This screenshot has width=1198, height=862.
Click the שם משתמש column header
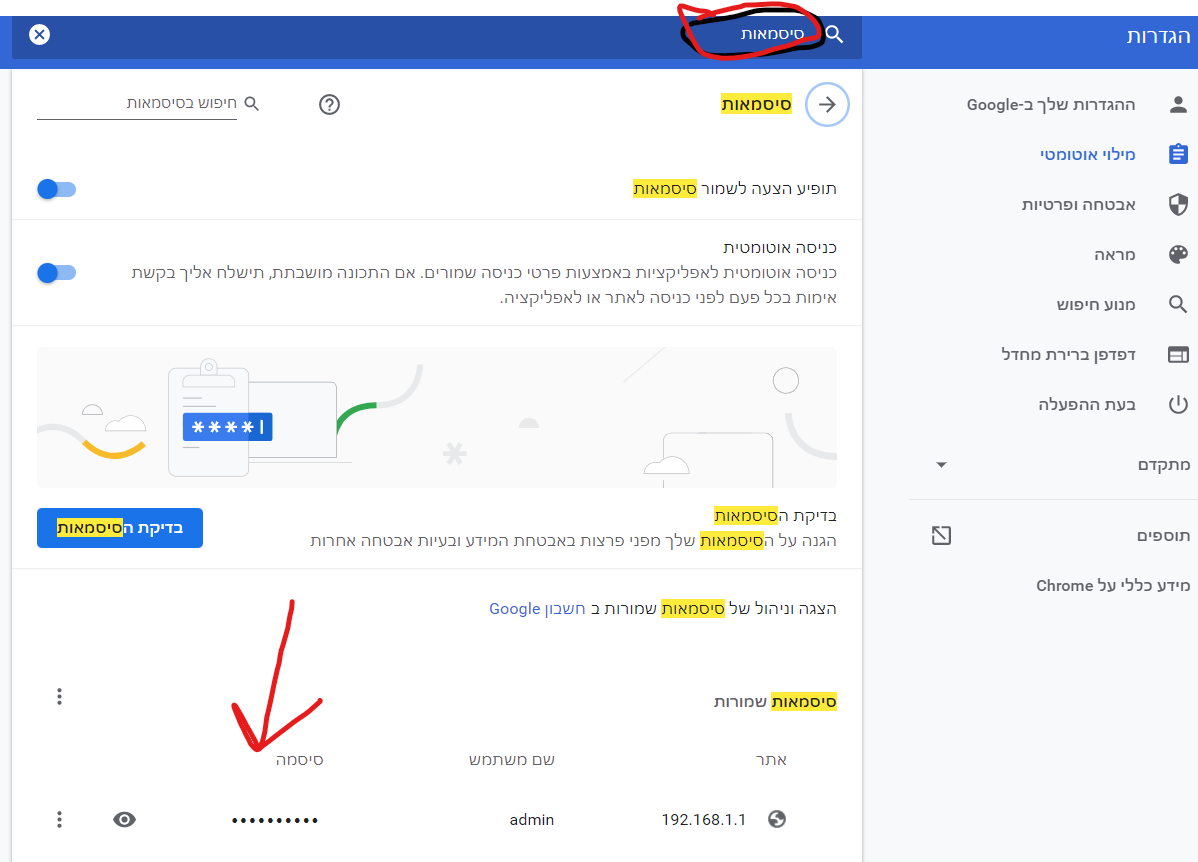[x=511, y=760]
